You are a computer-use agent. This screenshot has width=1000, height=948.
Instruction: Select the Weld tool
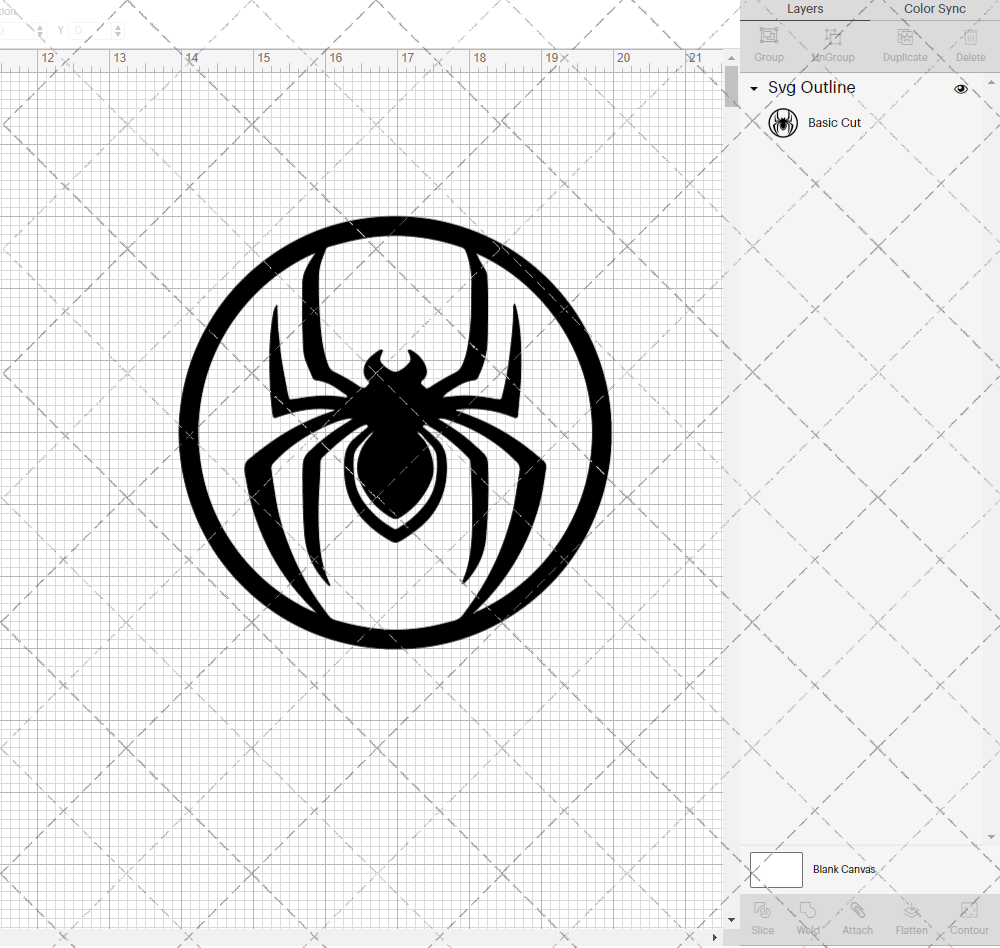[x=807, y=918]
